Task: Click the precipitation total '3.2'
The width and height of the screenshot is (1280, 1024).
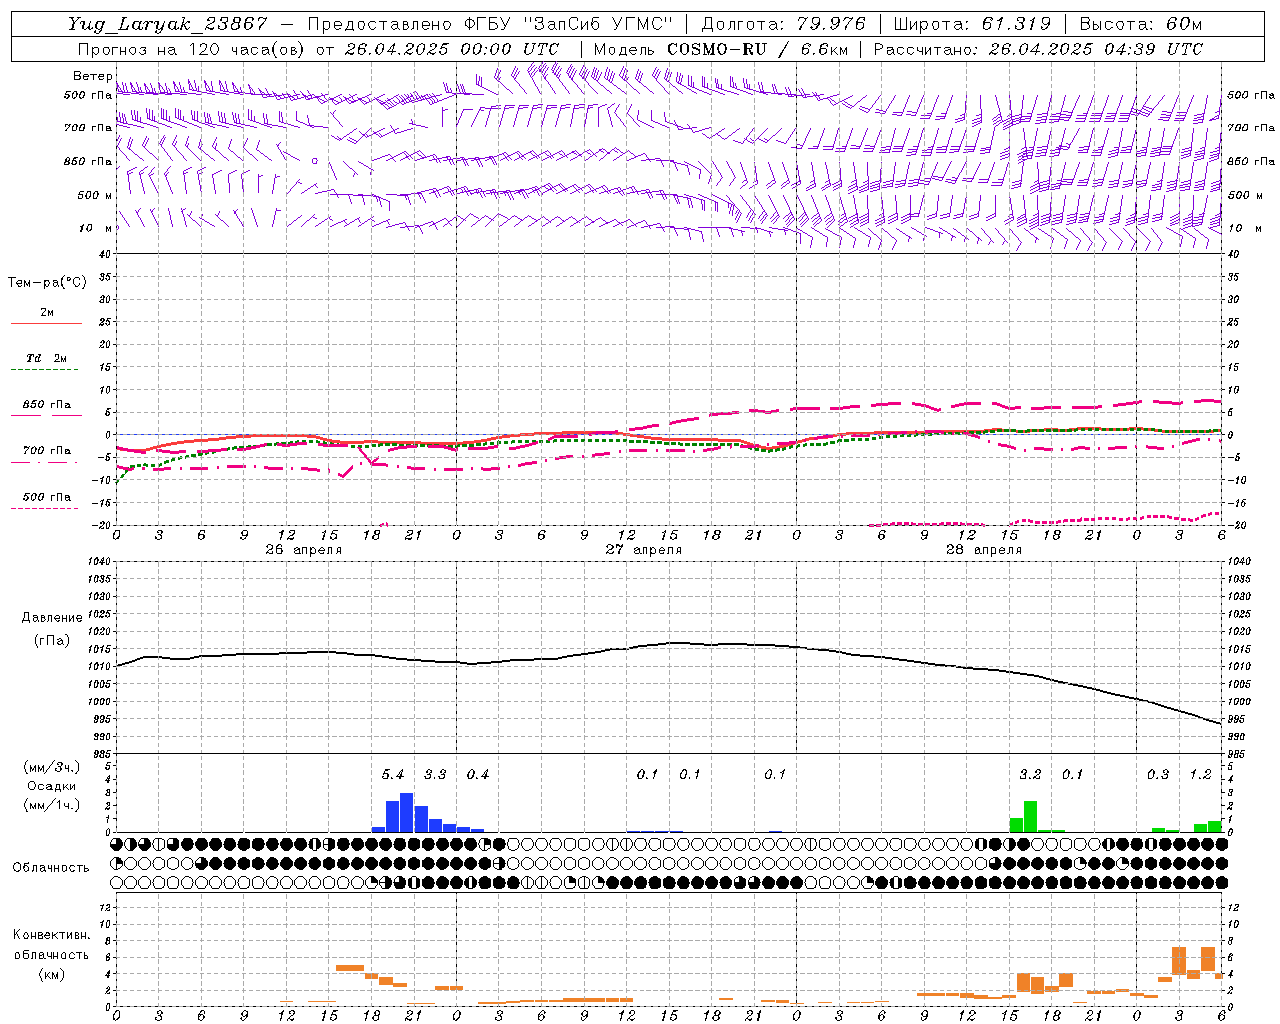Action: click(1030, 775)
